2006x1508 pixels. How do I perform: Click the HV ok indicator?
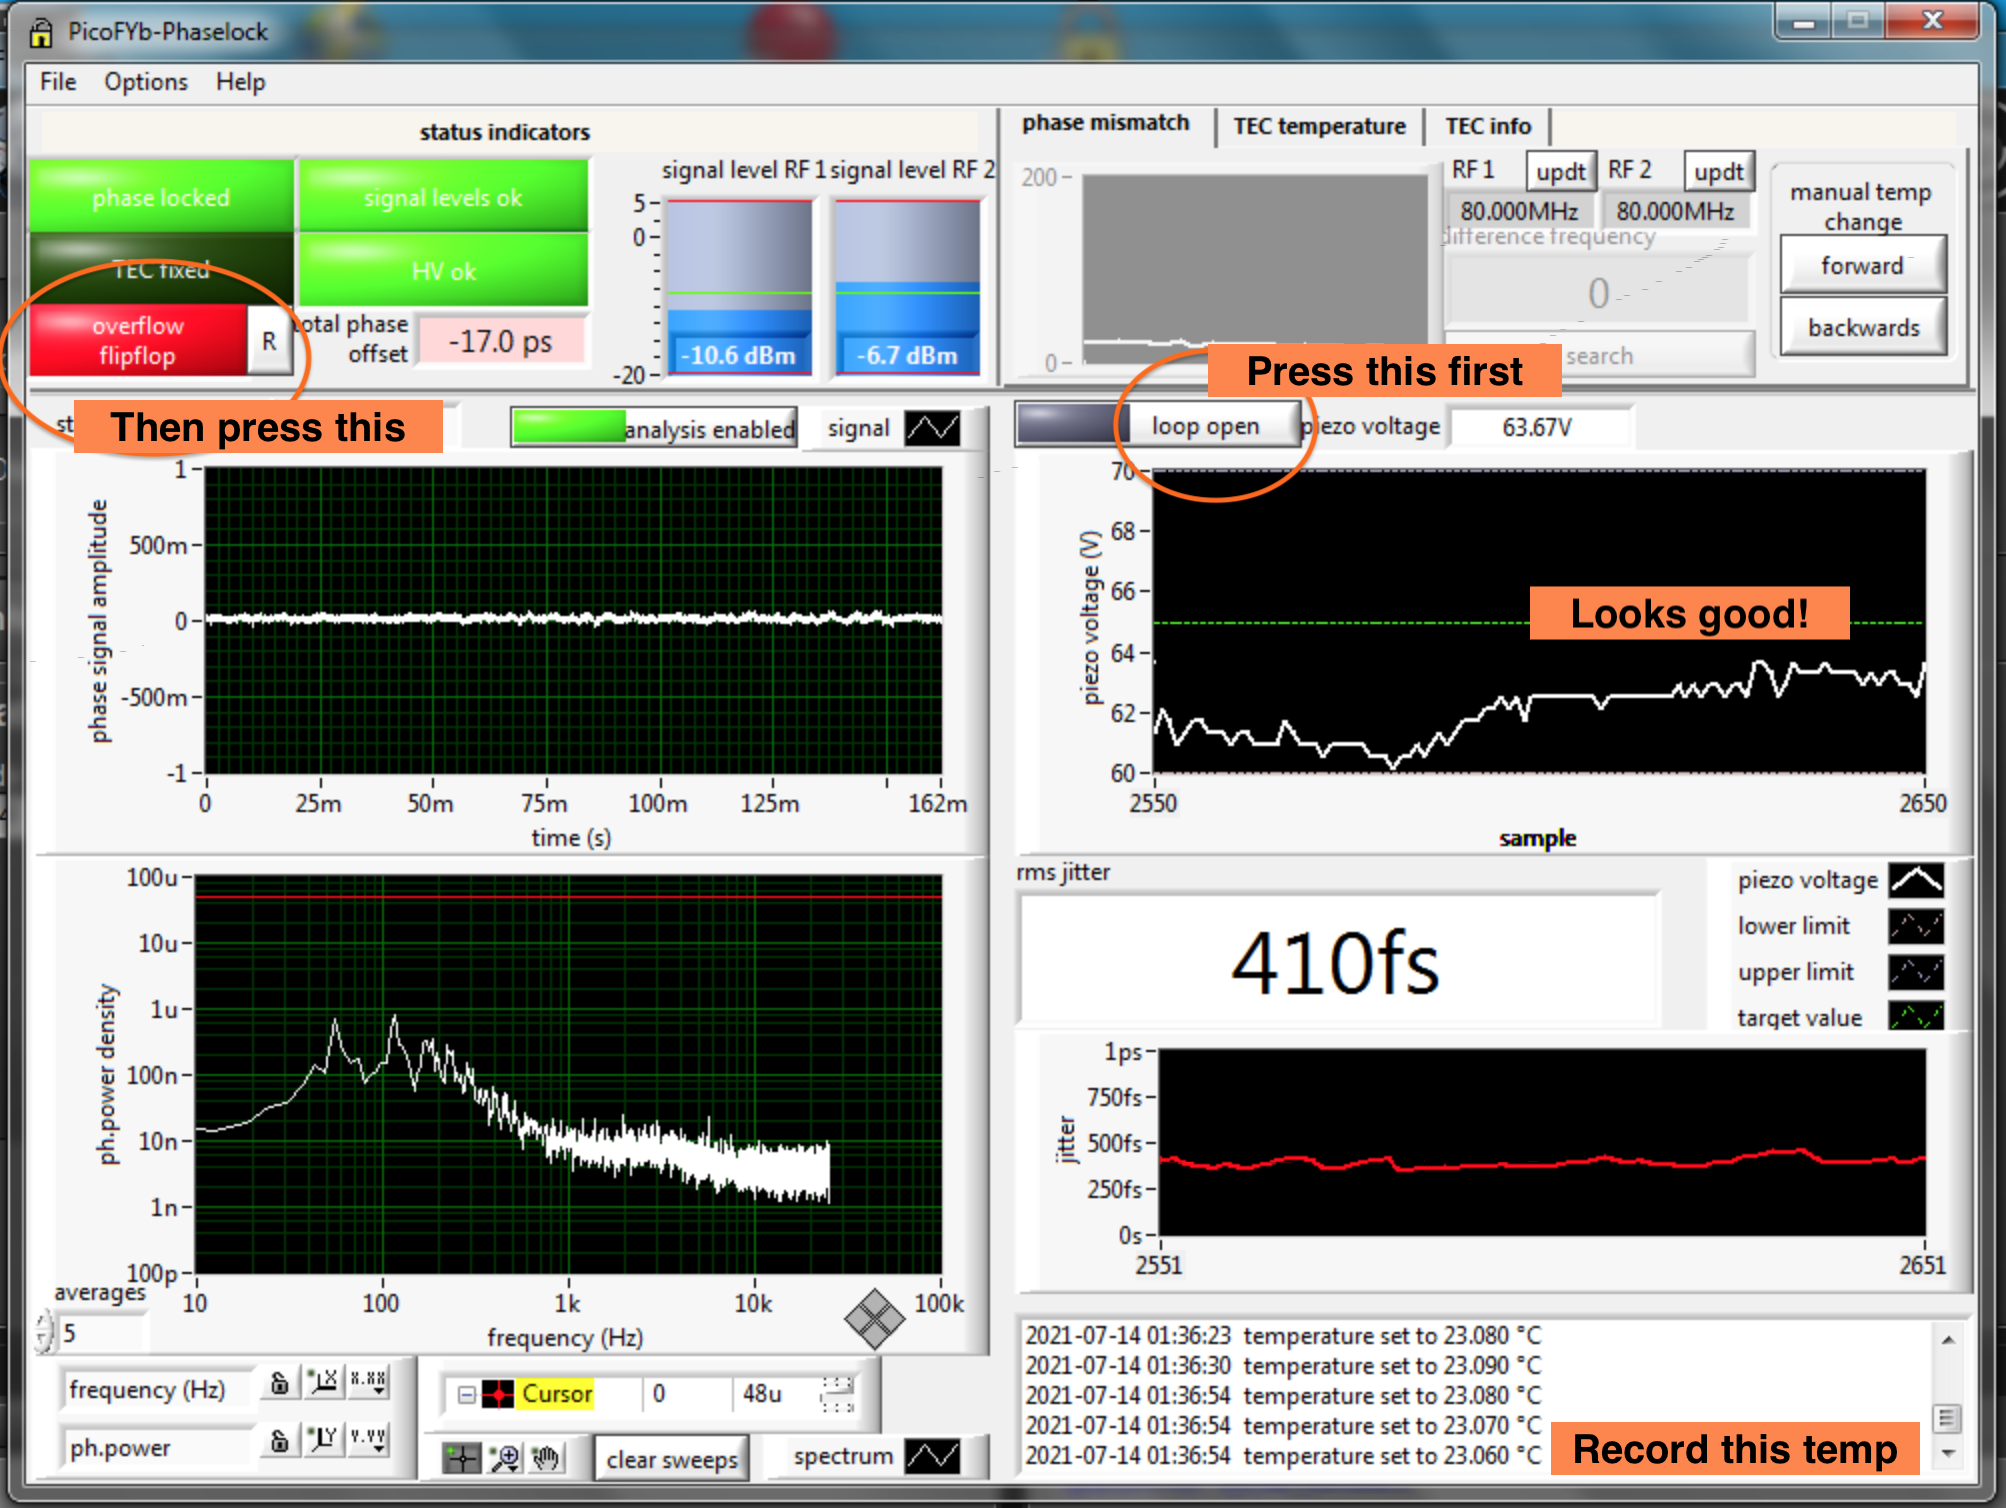pyautogui.click(x=443, y=270)
